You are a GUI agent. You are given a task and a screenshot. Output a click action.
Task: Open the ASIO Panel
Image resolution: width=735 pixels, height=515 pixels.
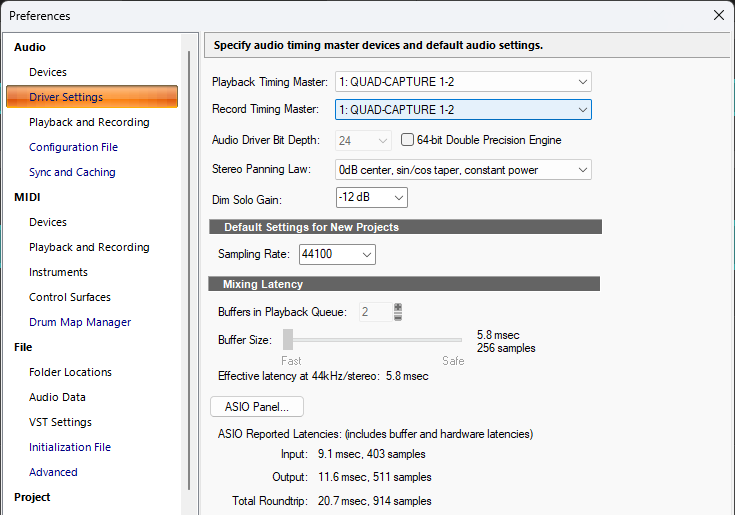pos(257,407)
